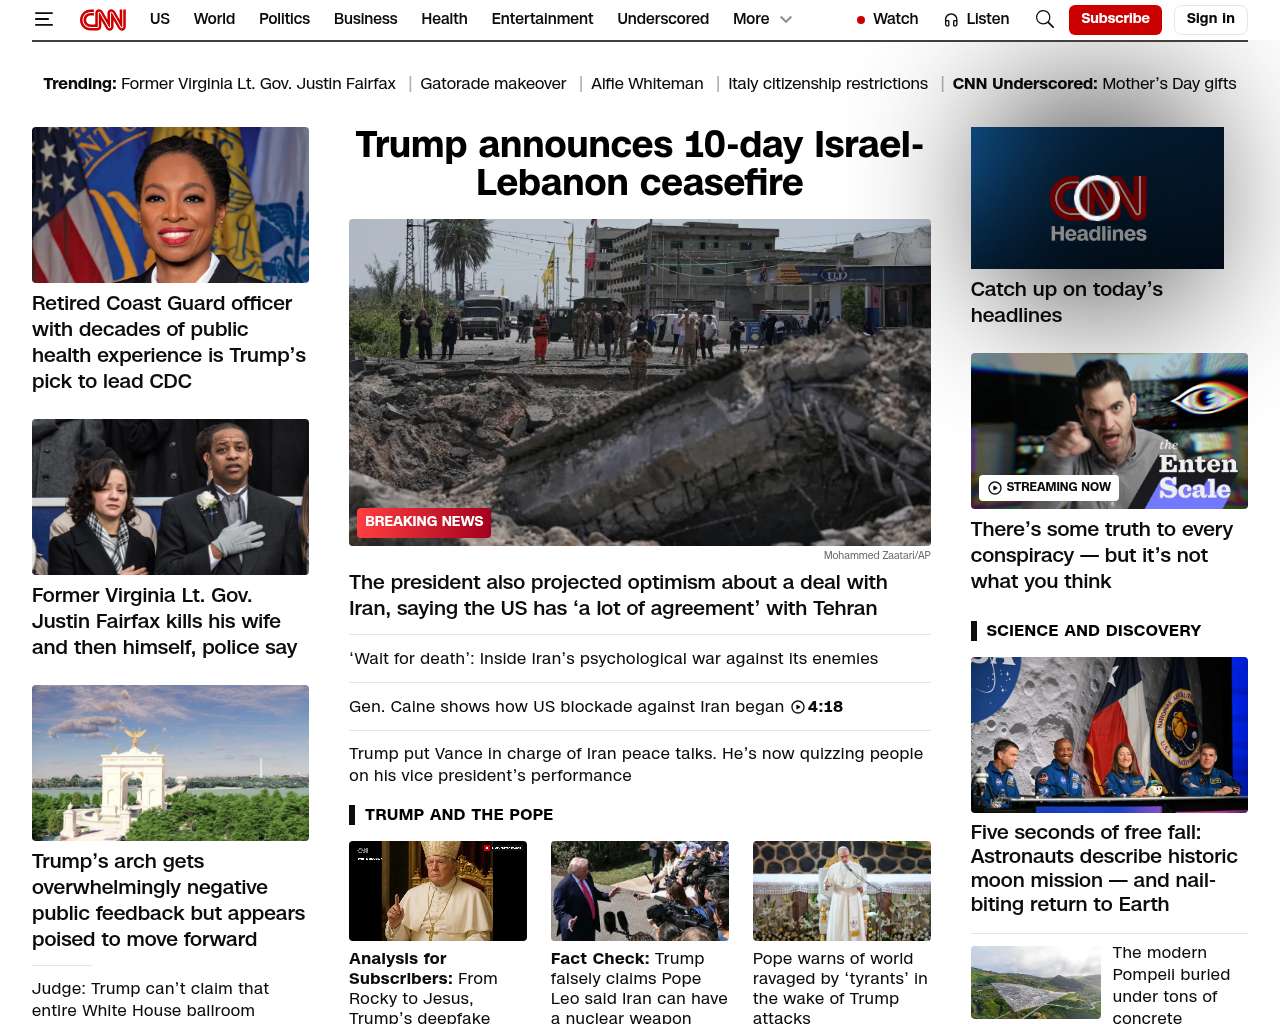Read the Former Virginia Lt. Gov. headline
This screenshot has height=1024, width=1280.
click(x=164, y=621)
